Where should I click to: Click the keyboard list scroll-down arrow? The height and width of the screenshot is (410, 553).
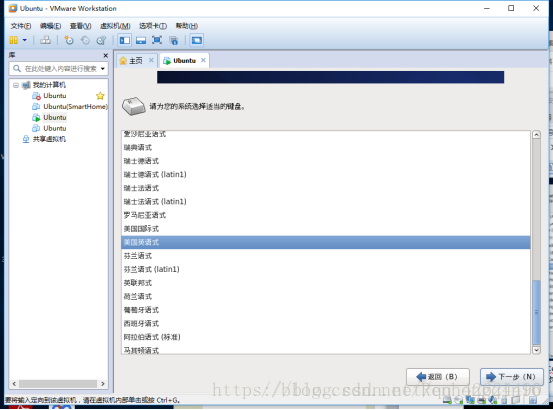click(536, 350)
